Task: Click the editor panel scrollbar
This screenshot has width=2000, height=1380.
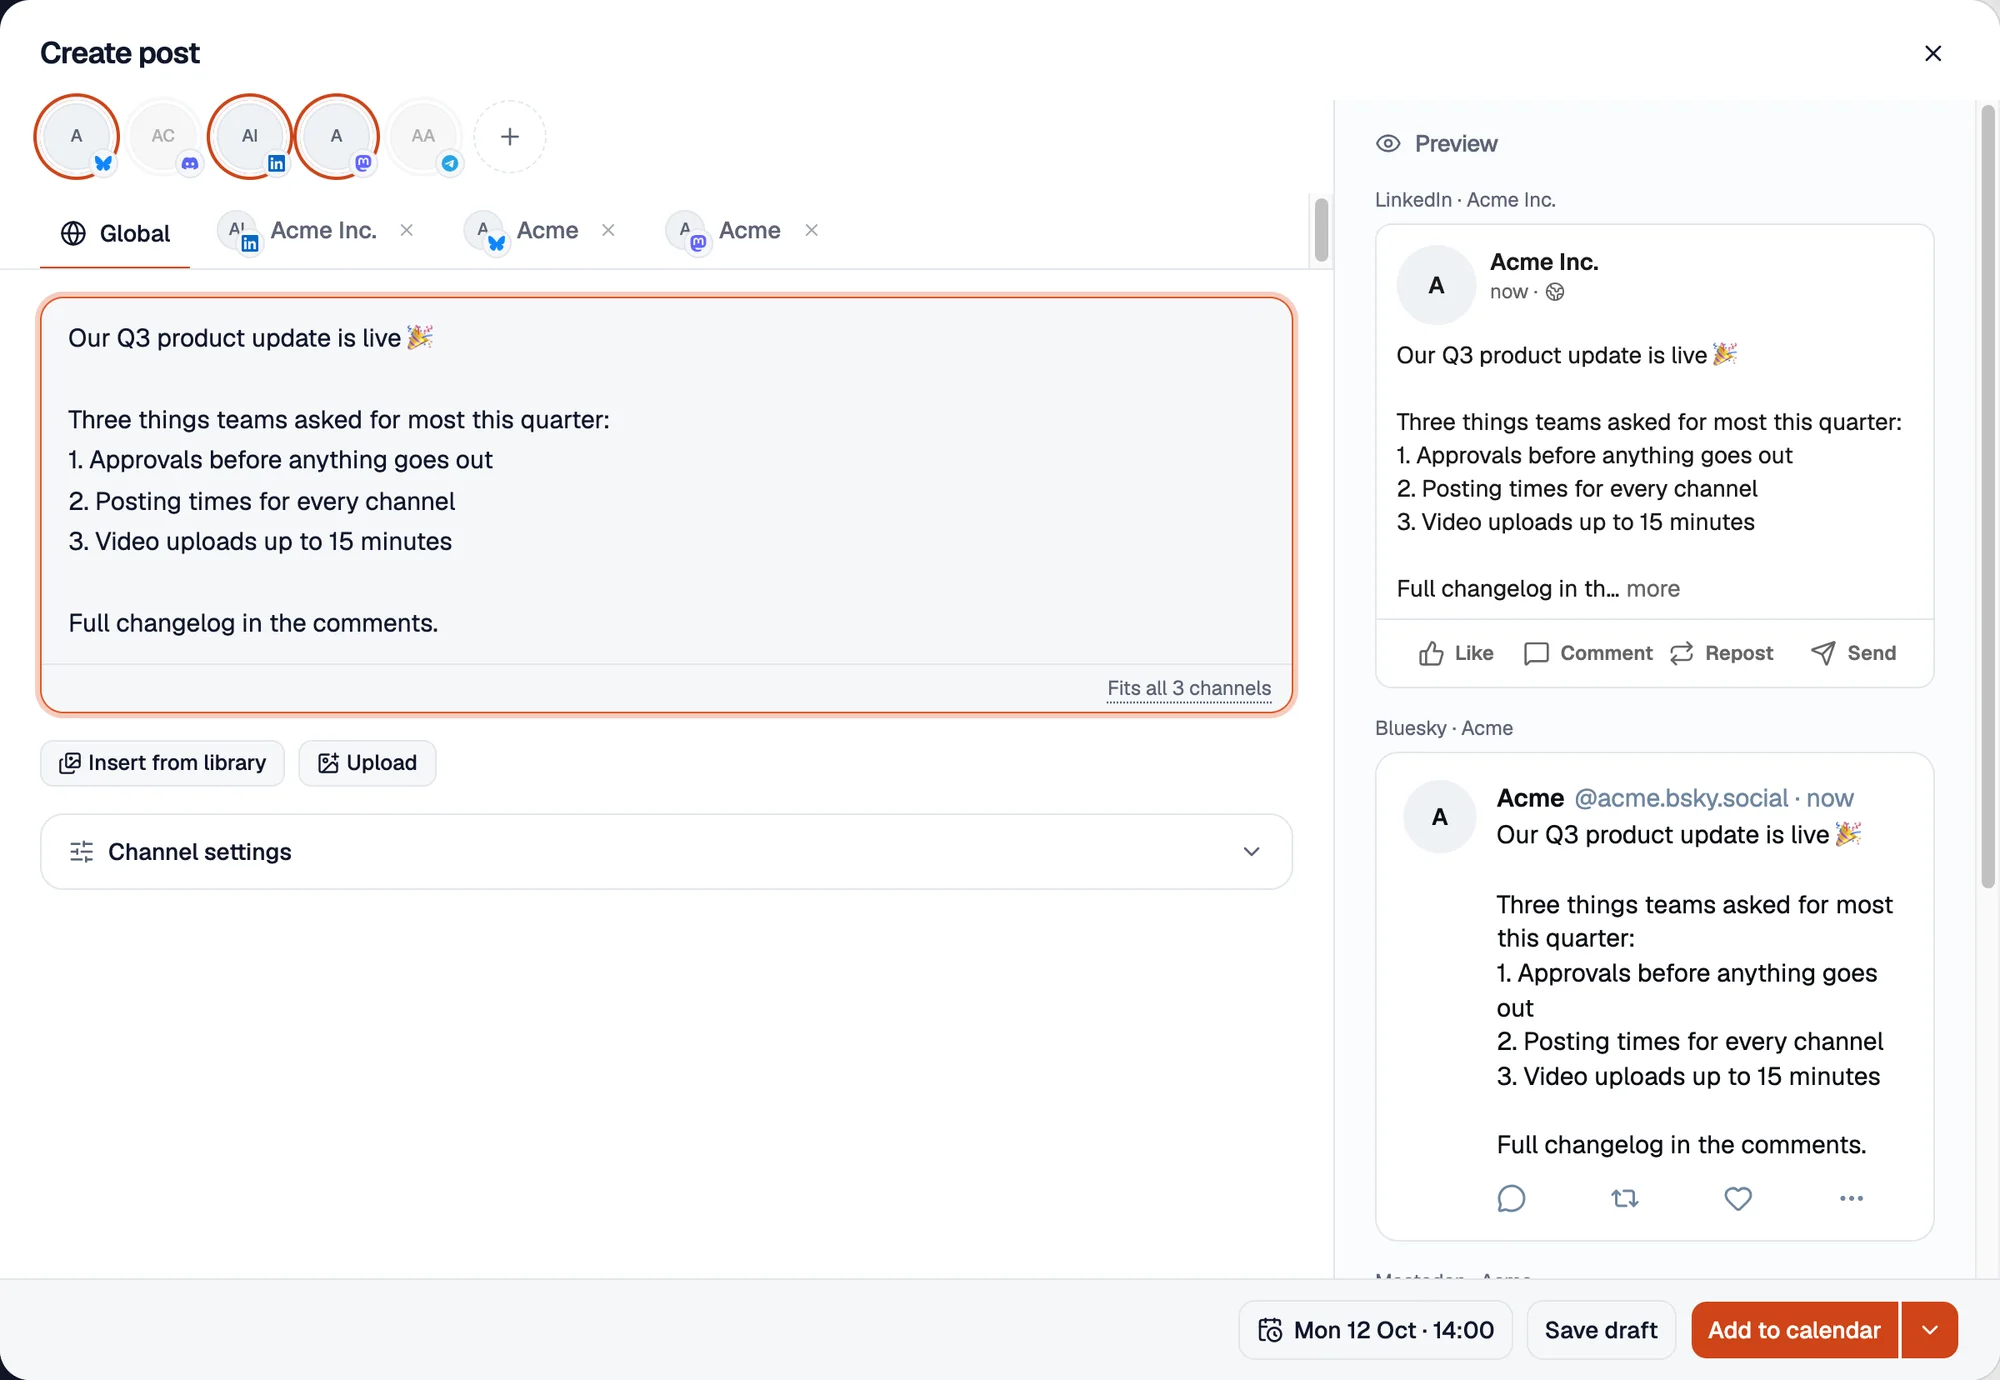Action: click(1321, 230)
